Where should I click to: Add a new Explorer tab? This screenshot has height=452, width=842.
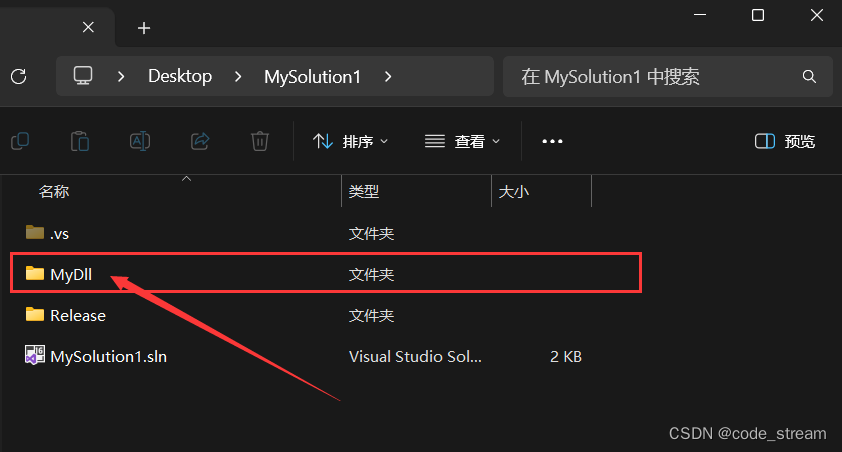(x=144, y=28)
